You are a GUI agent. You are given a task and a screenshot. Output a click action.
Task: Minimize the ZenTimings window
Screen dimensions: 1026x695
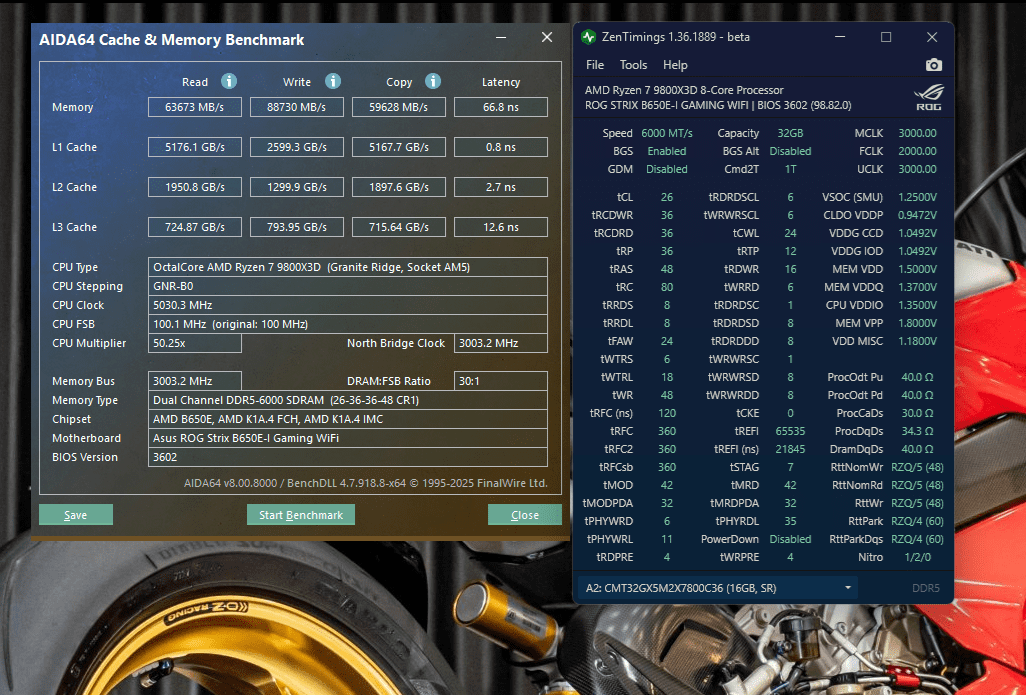[x=840, y=37]
